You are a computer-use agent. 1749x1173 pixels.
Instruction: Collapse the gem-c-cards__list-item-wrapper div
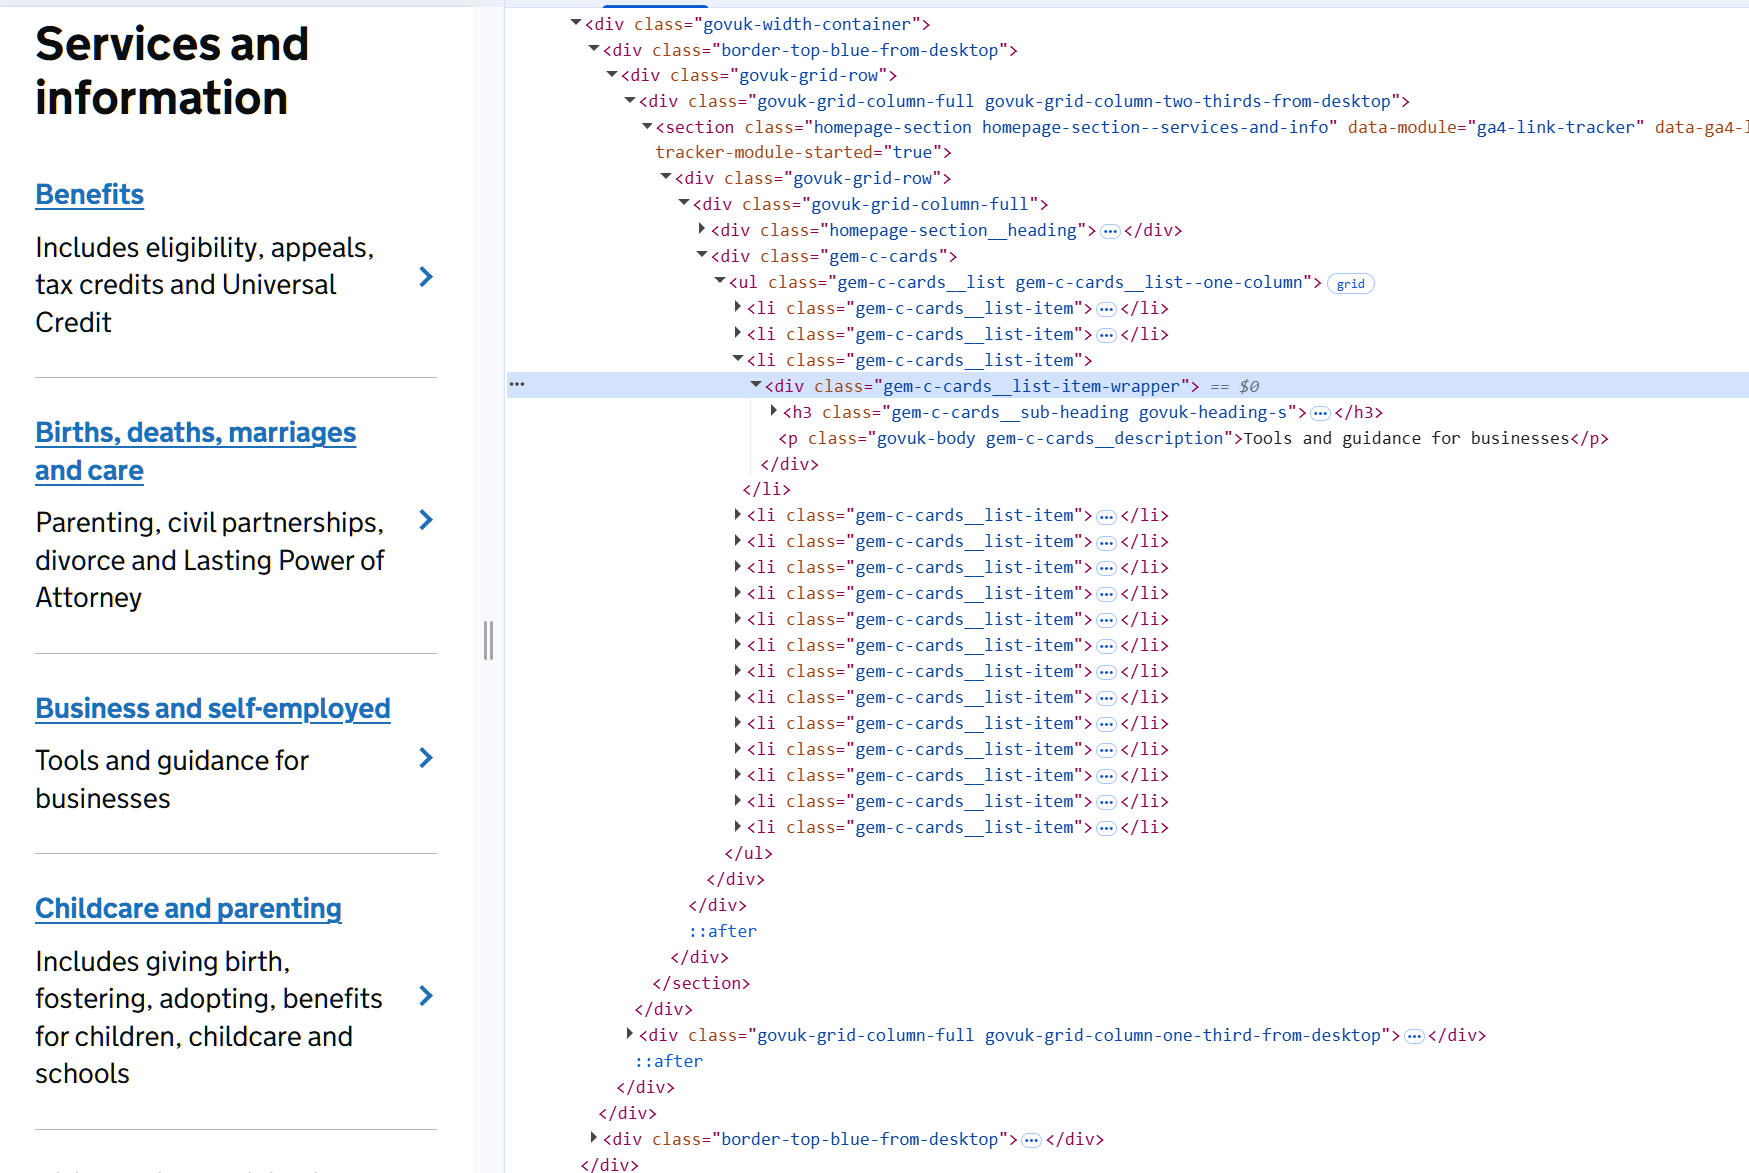[756, 385]
